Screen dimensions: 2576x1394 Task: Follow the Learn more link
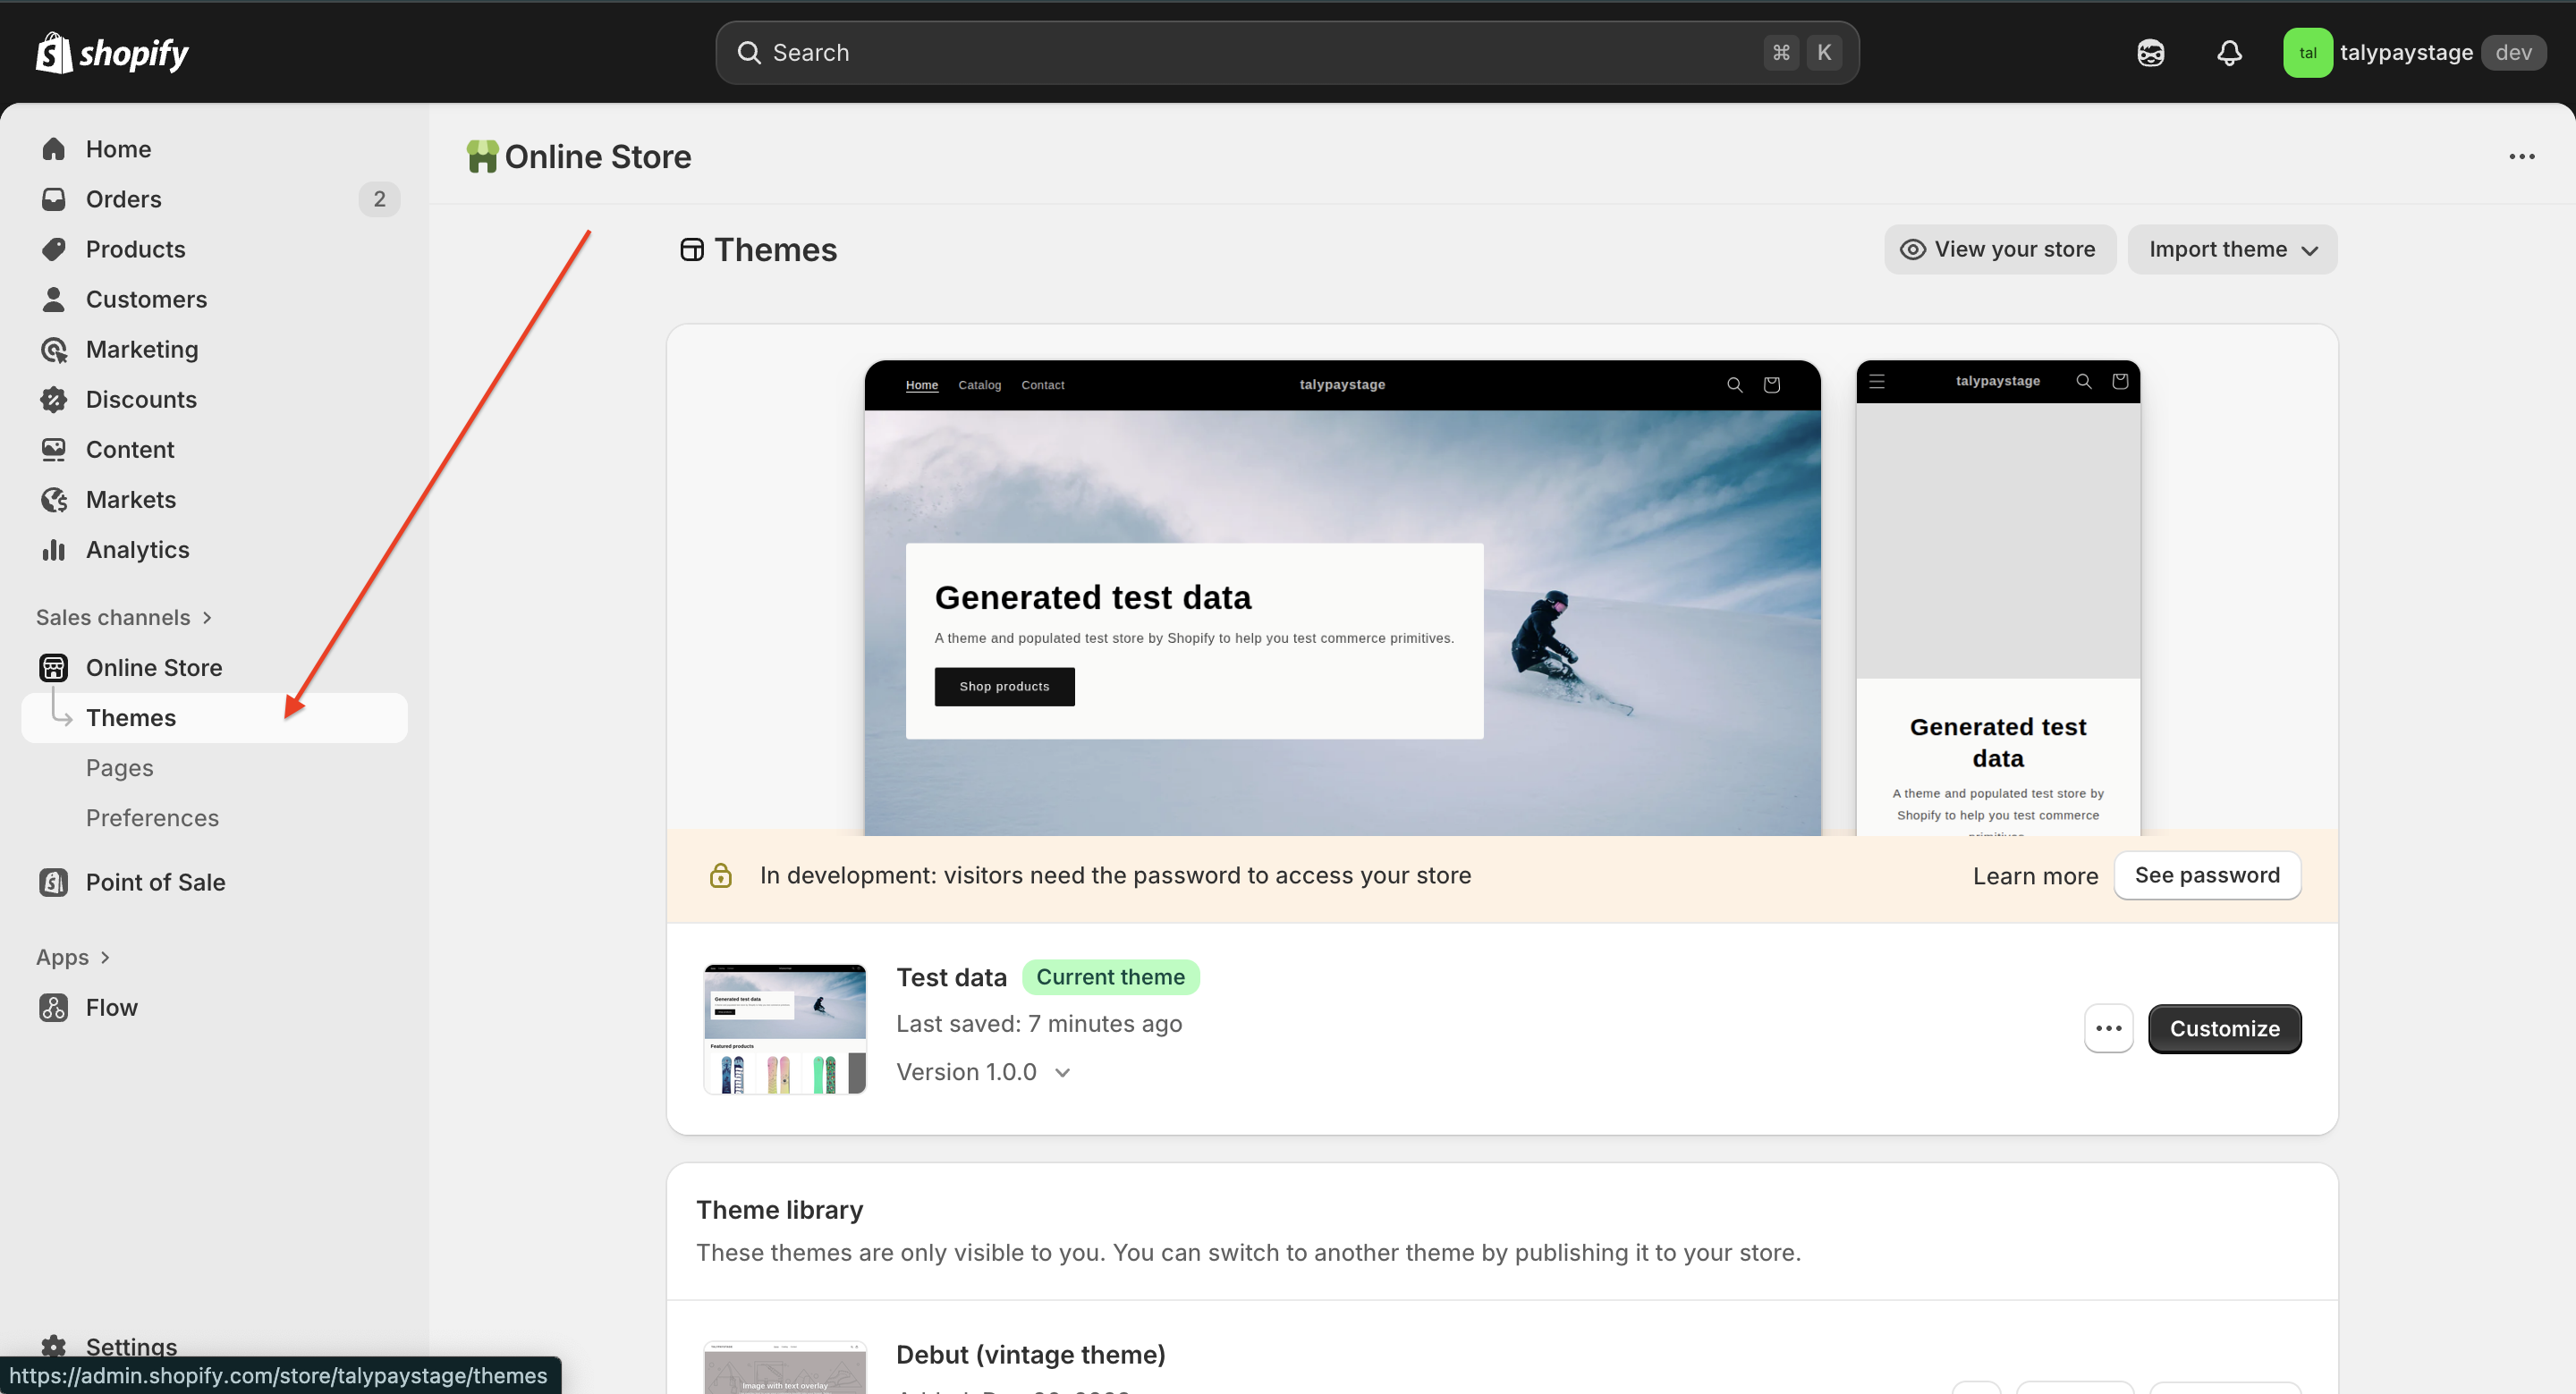(x=2034, y=876)
